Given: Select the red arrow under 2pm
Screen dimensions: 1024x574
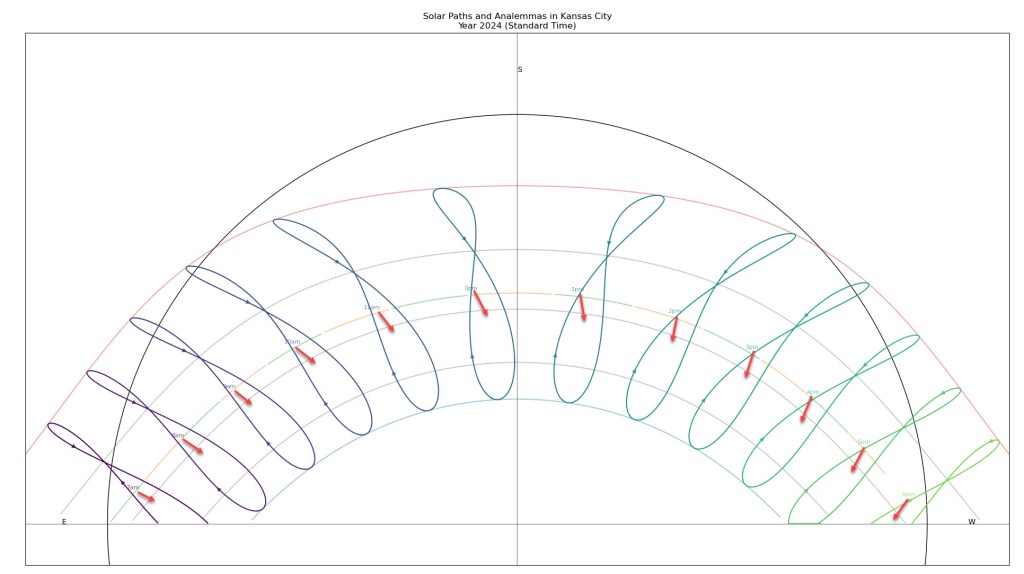Looking at the screenshot, I should click(675, 329).
